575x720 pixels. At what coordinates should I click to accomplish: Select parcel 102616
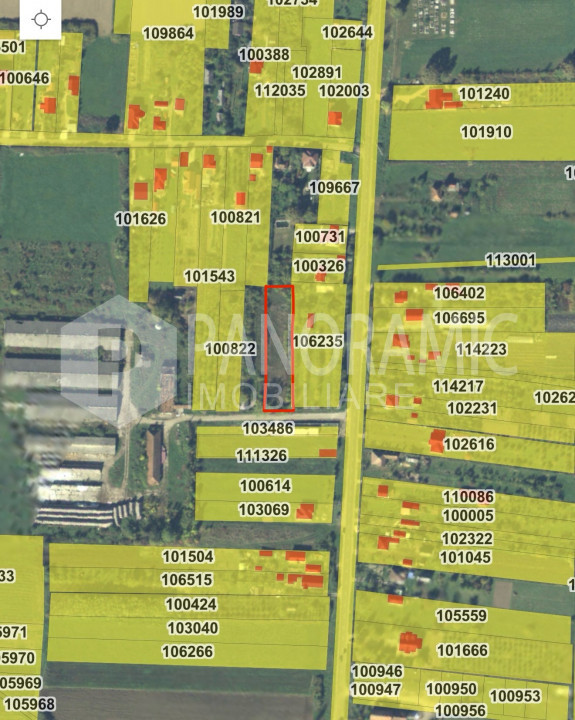pos(469,444)
